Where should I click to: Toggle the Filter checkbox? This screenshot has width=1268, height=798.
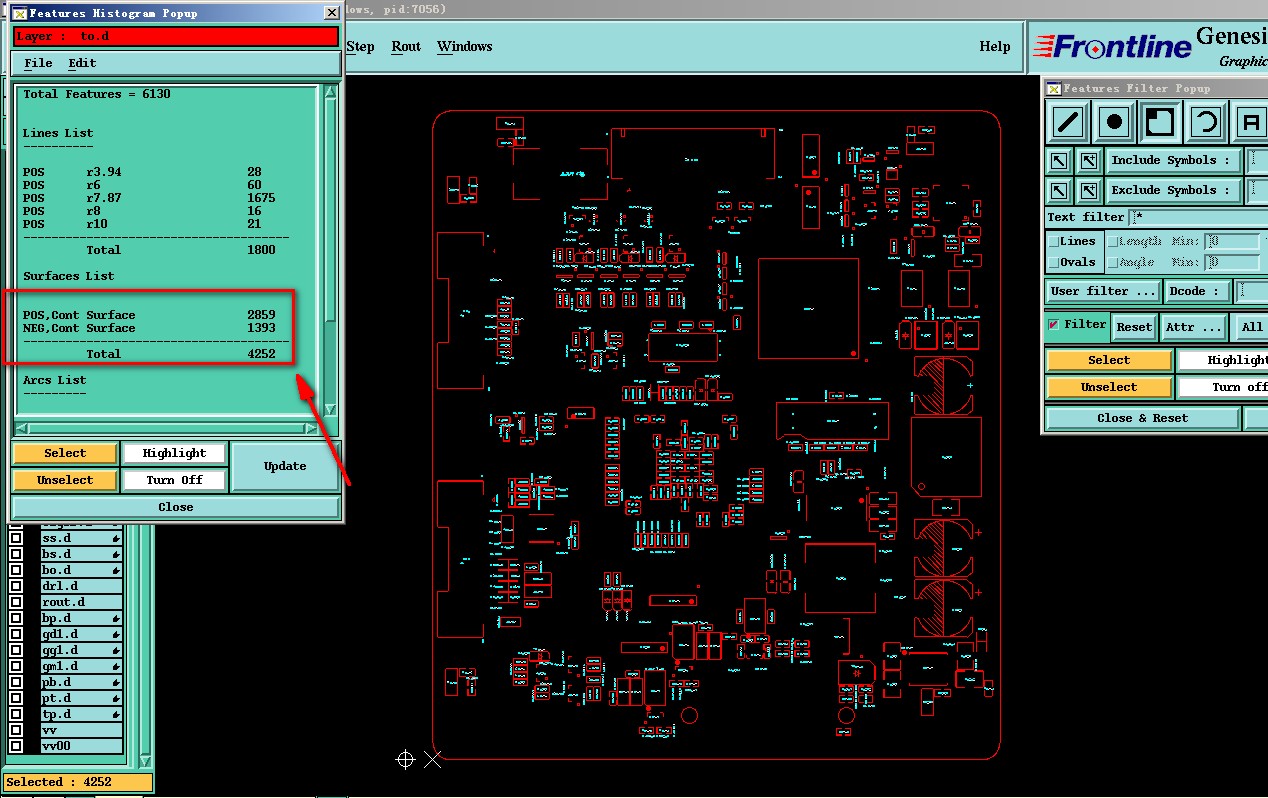pos(1053,324)
